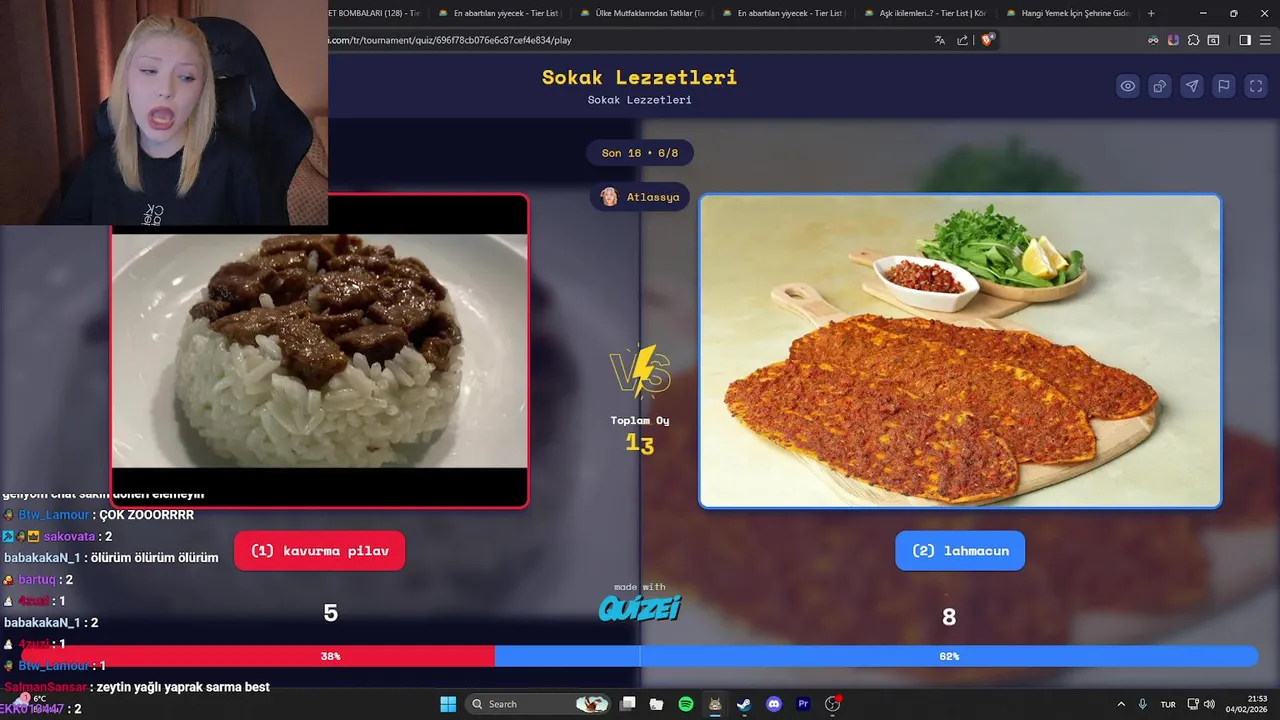This screenshot has height=720, width=1280.
Task: Open a new browser tab
Action: coord(1151,13)
